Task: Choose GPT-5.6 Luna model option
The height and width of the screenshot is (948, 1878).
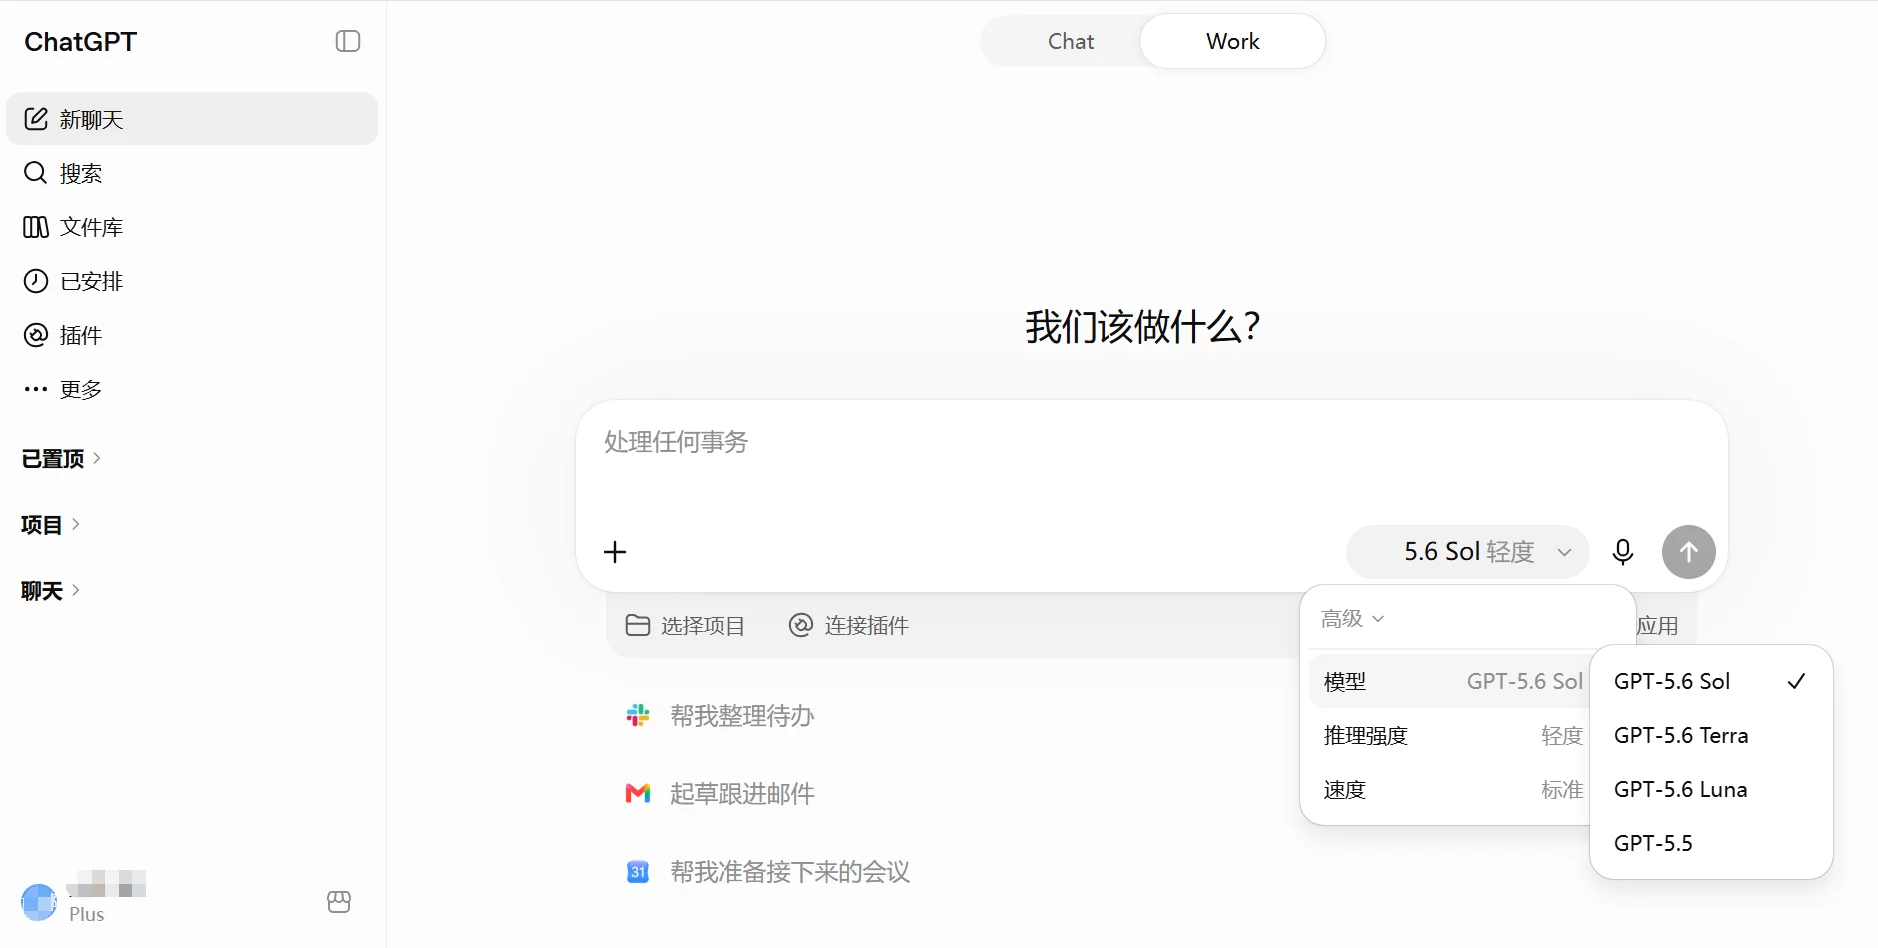Action: click(1711, 789)
